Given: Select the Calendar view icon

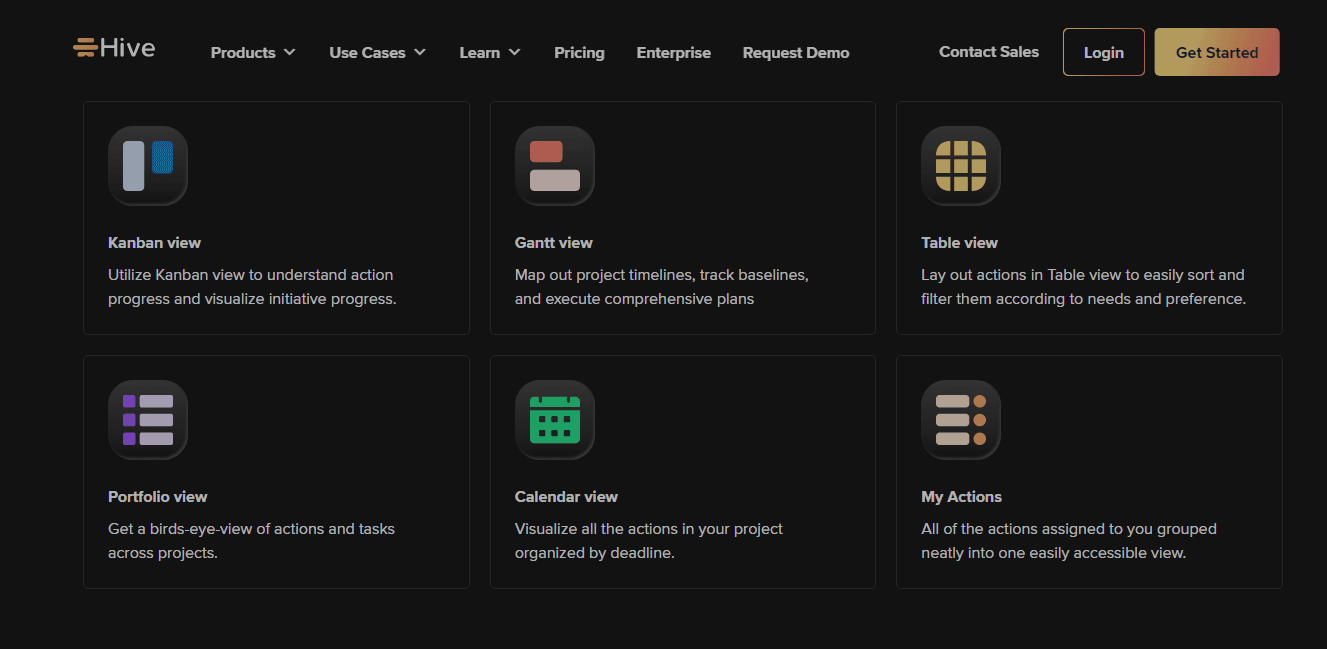Looking at the screenshot, I should 554,420.
